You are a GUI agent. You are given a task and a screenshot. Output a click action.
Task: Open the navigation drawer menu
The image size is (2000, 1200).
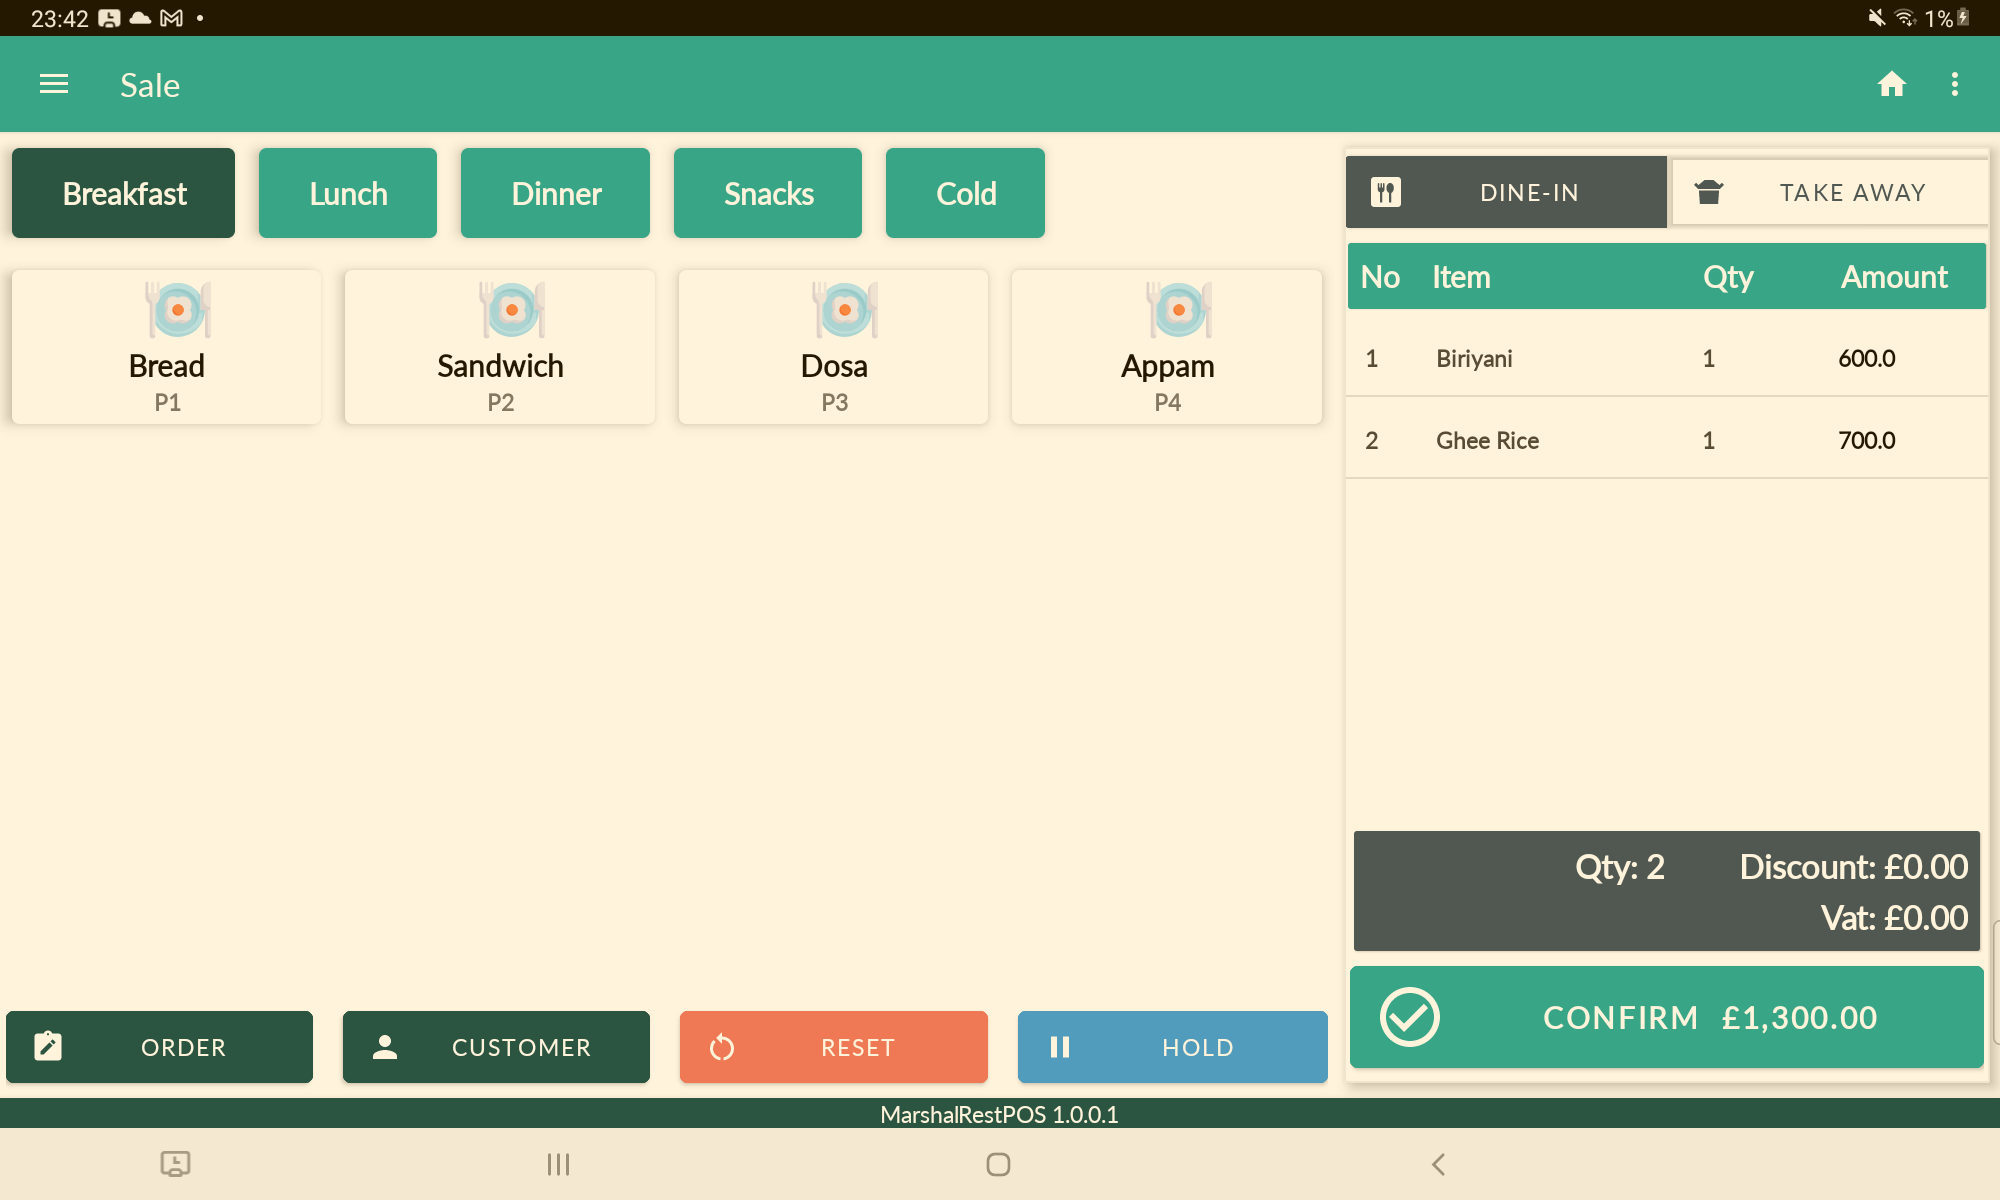point(52,84)
